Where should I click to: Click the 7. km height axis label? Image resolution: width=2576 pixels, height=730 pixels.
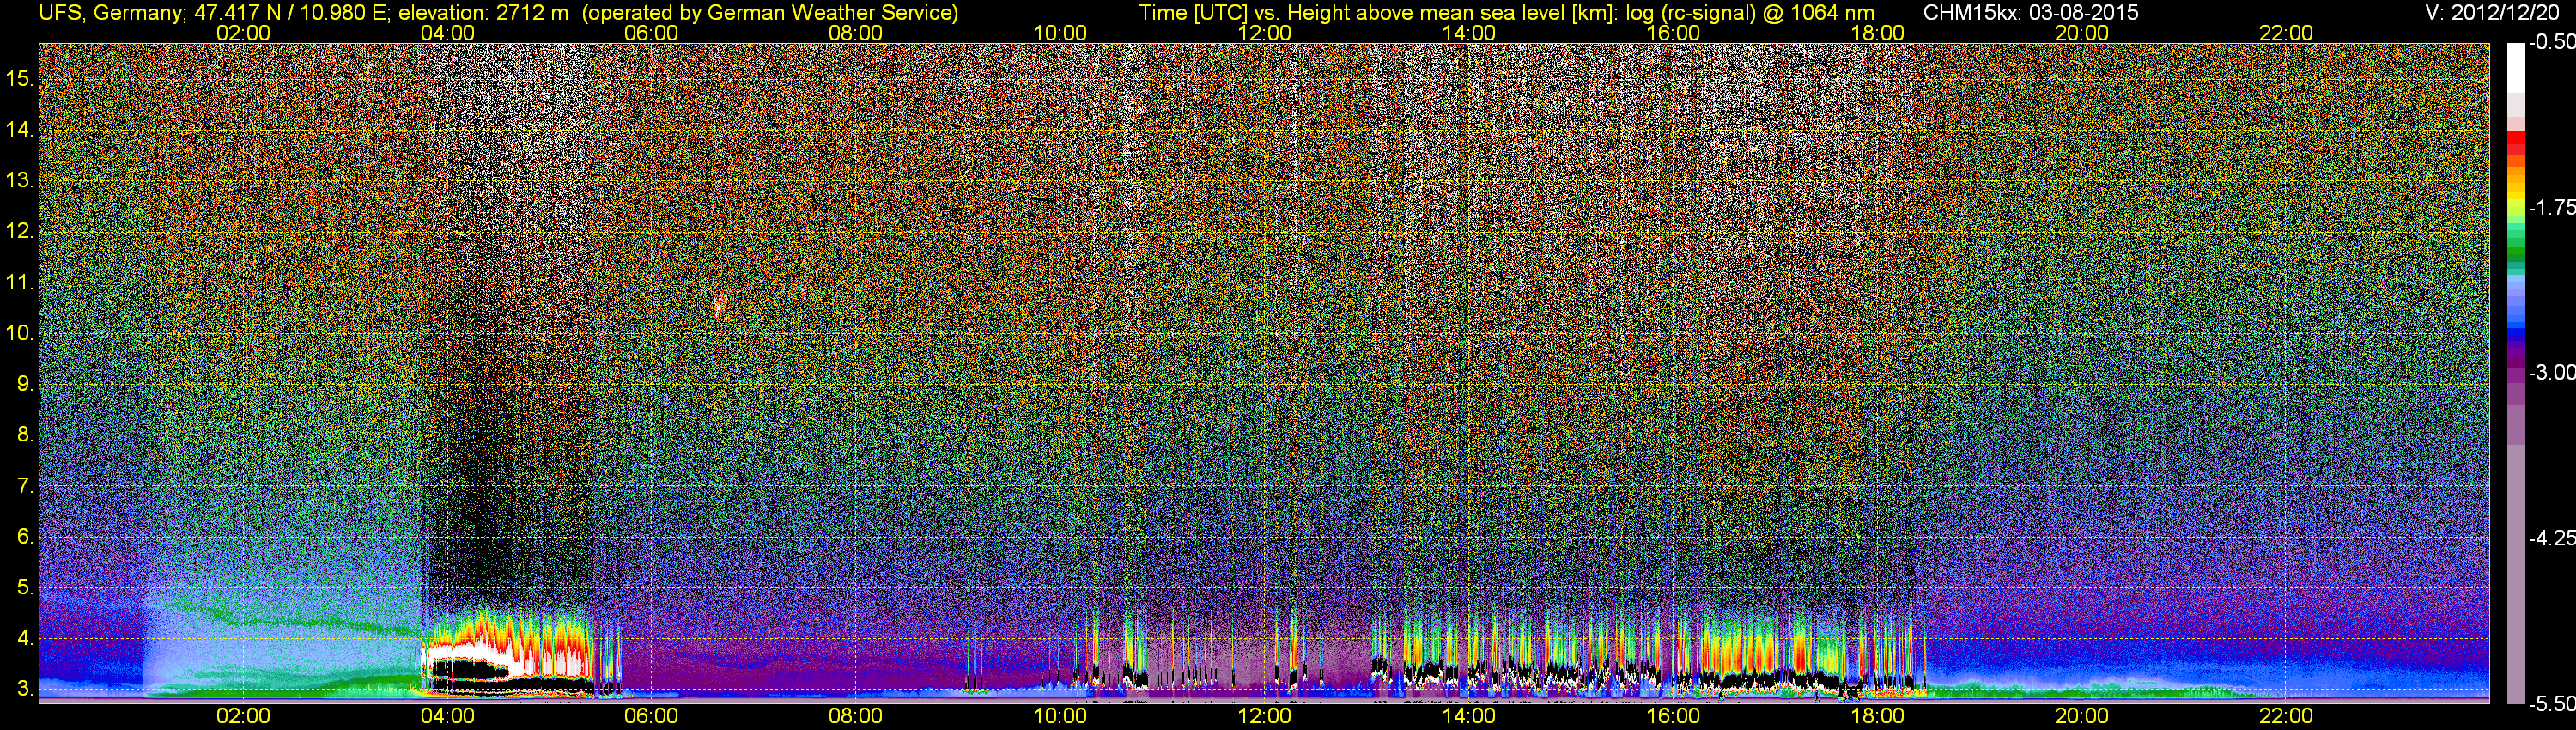point(25,486)
